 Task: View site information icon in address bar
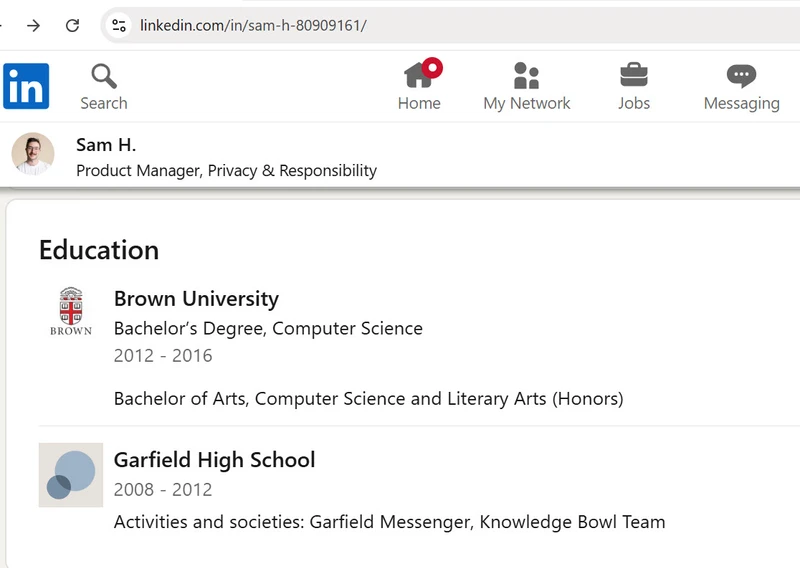(119, 25)
